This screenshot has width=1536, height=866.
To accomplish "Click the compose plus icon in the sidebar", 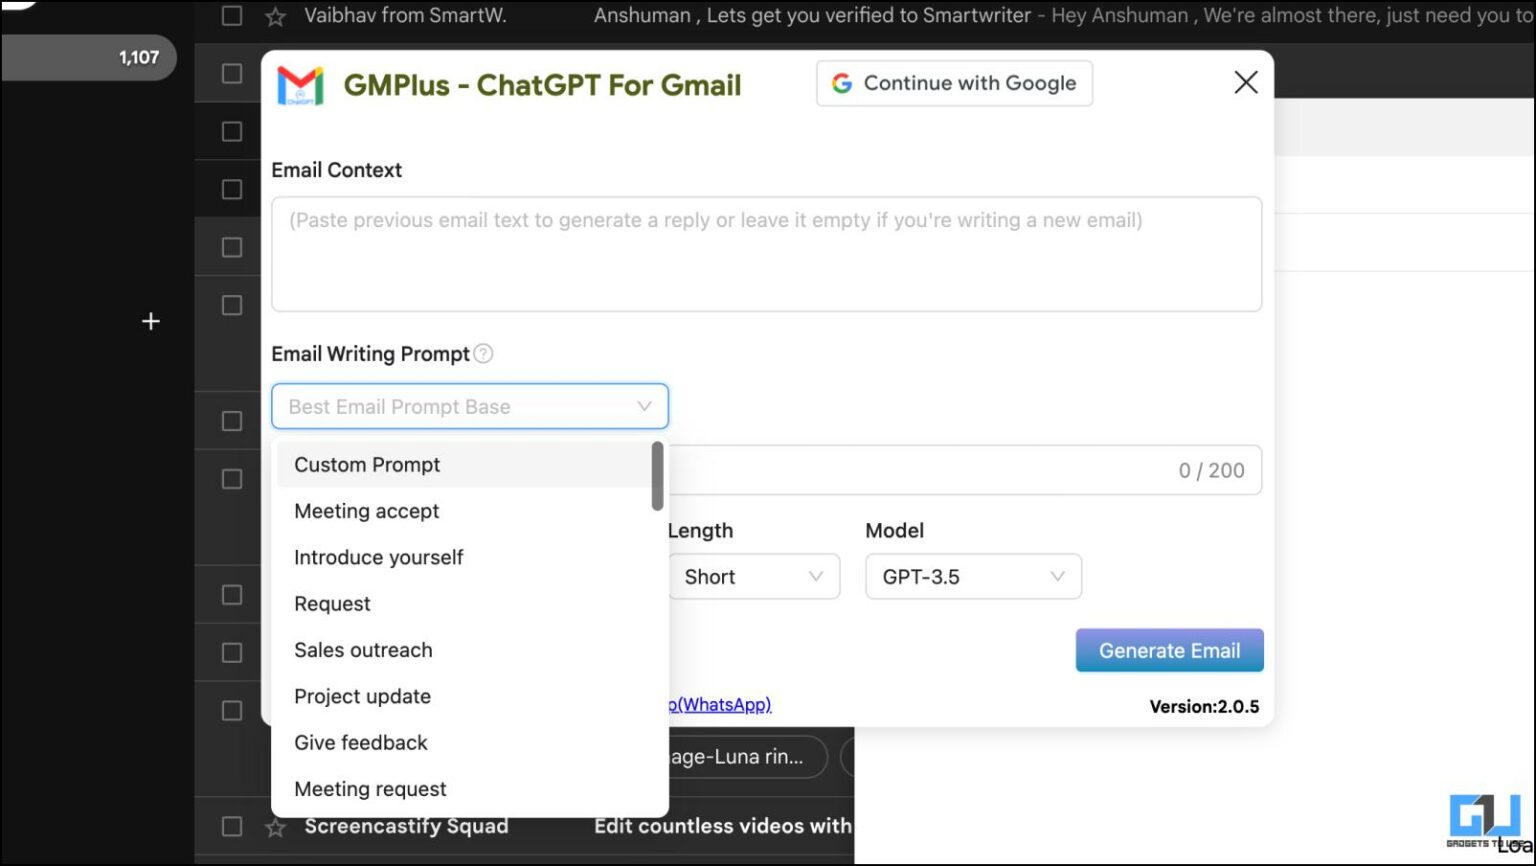I will 150,321.
